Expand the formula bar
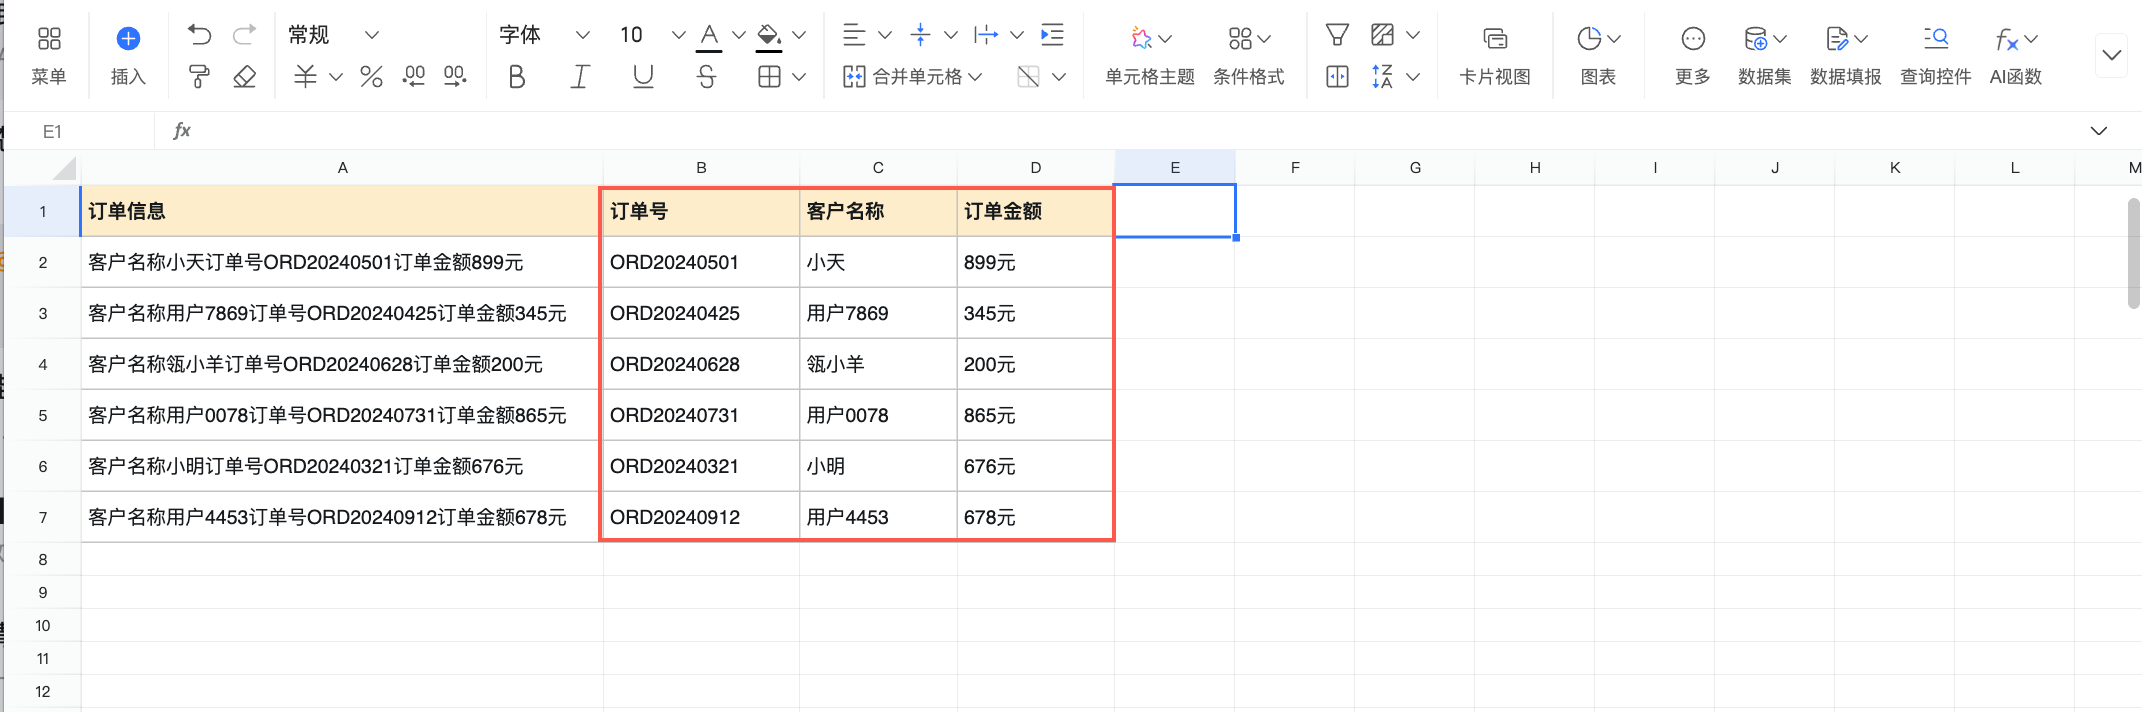 click(2099, 131)
